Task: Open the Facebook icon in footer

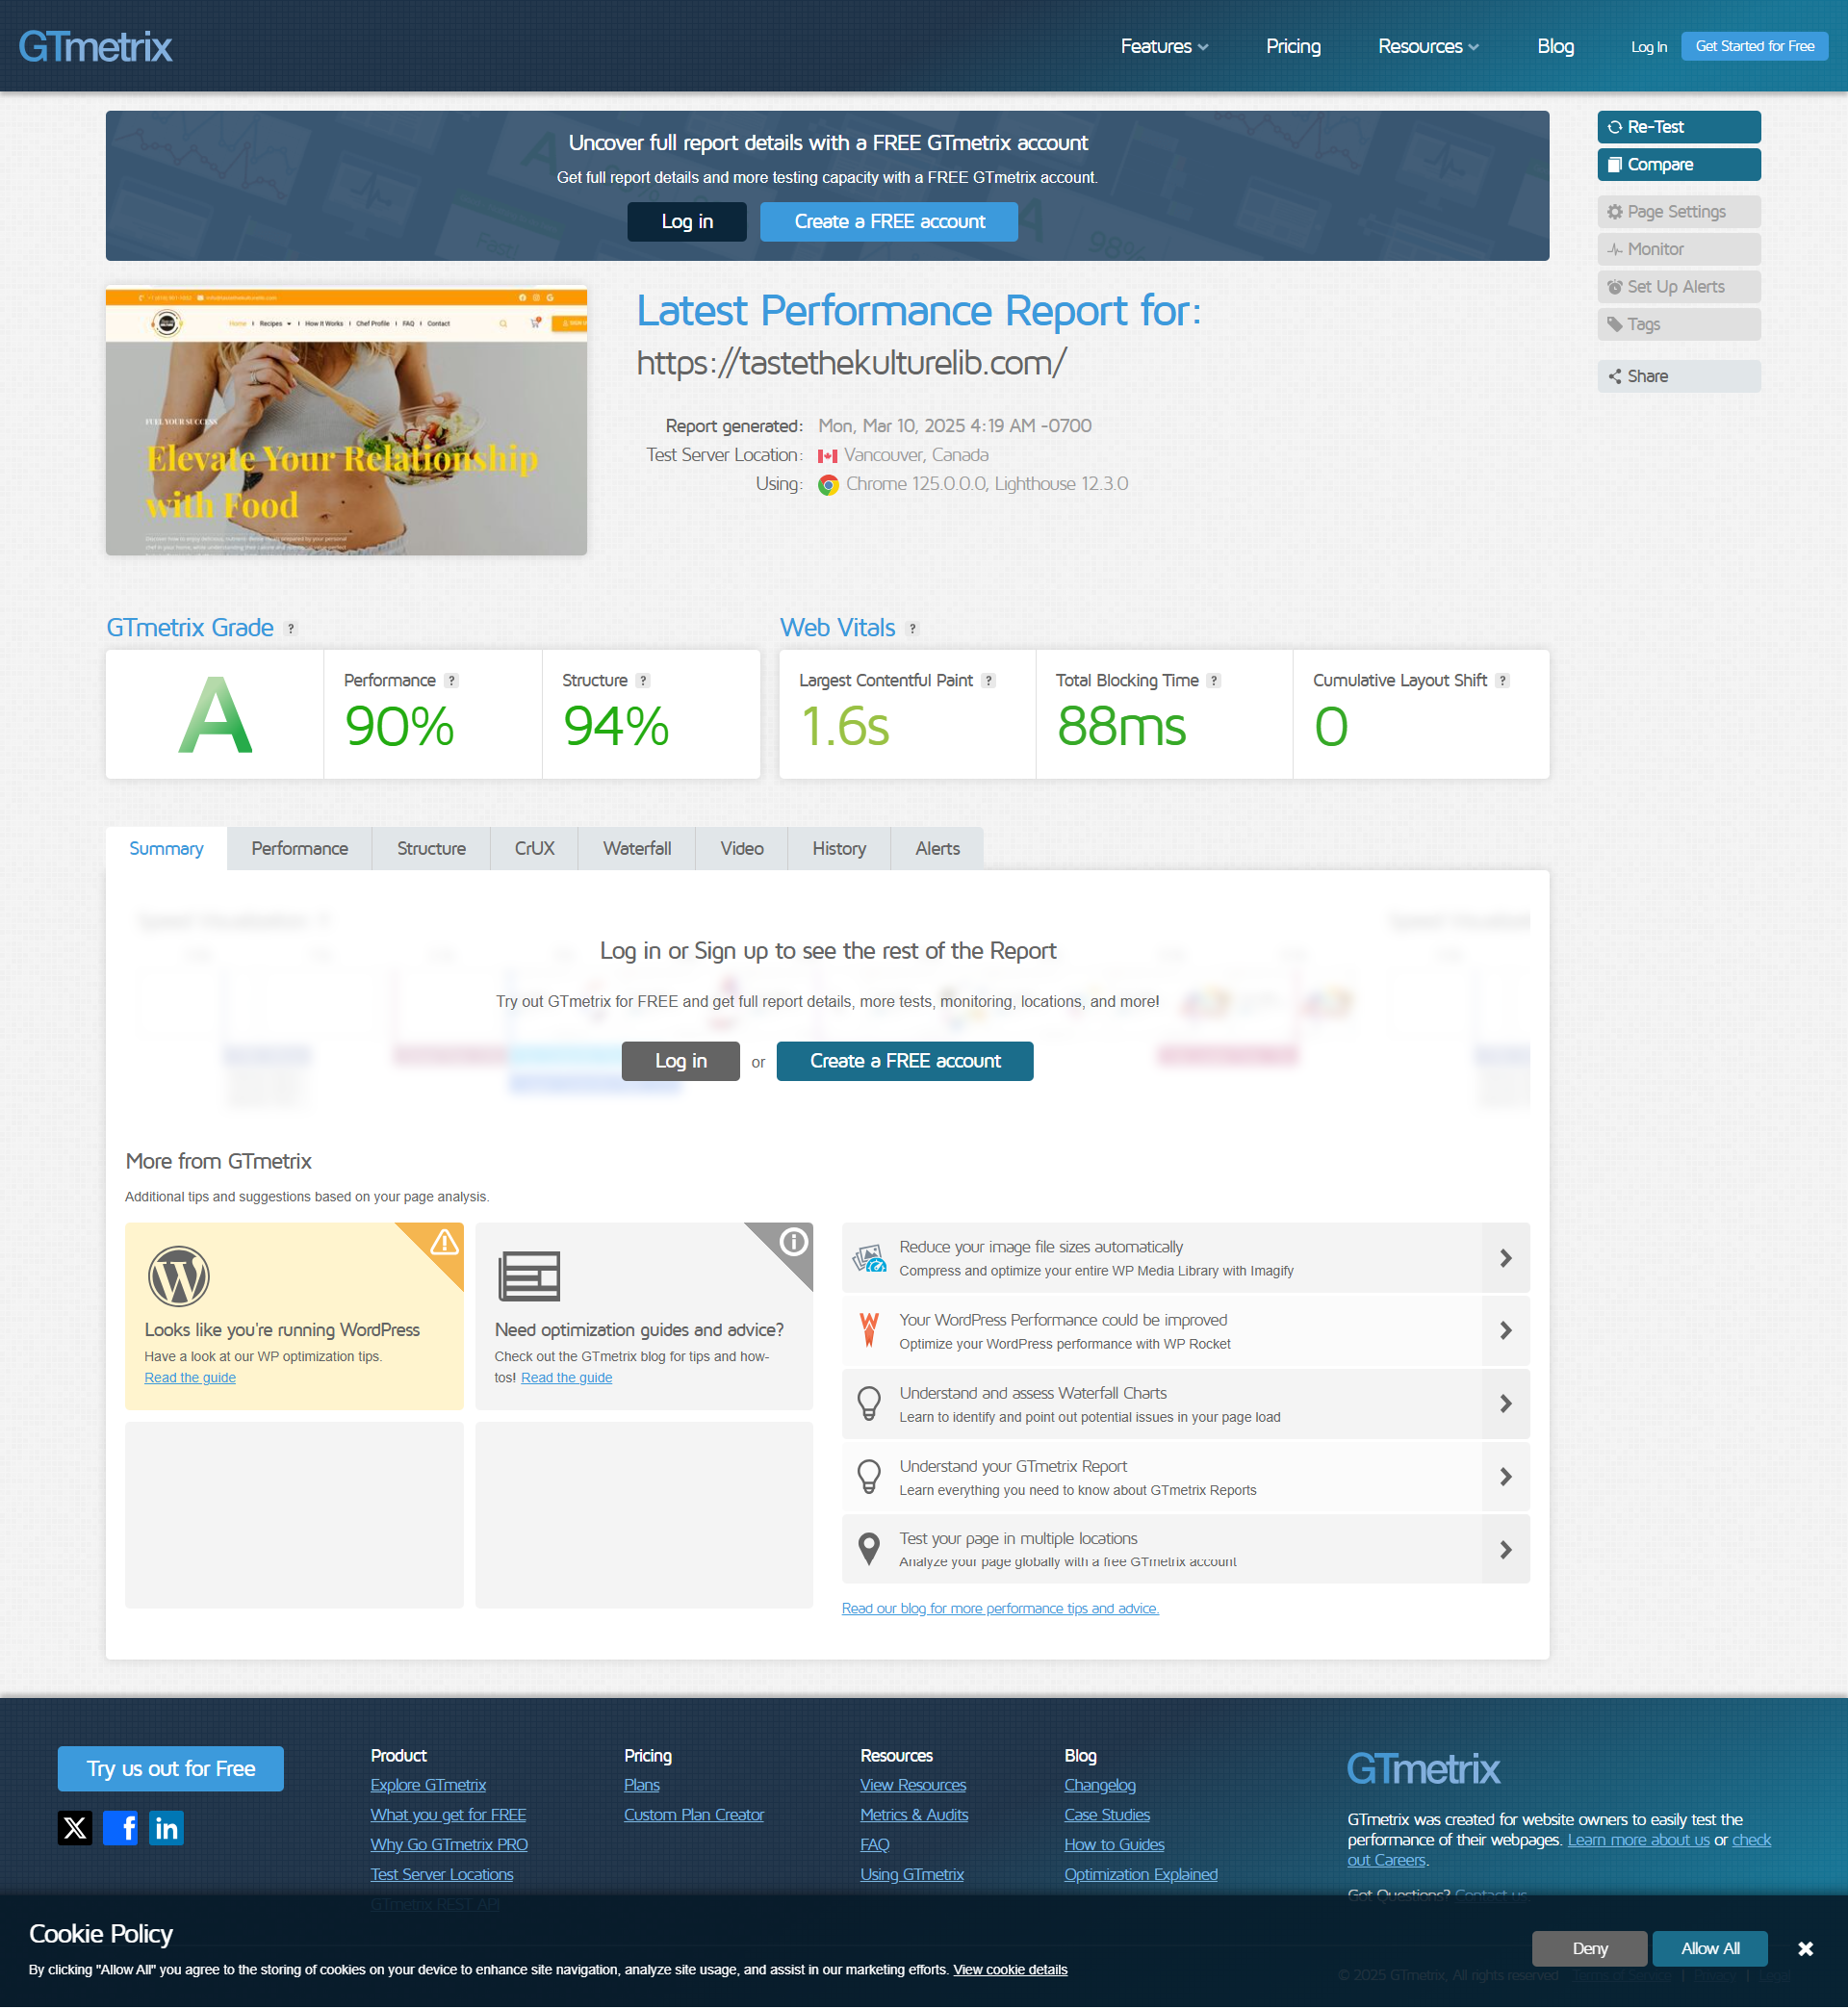Action: 120,1828
